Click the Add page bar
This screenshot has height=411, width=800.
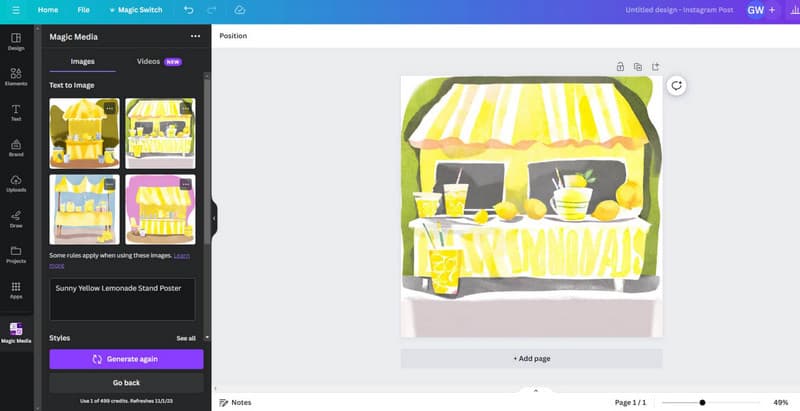coord(531,358)
